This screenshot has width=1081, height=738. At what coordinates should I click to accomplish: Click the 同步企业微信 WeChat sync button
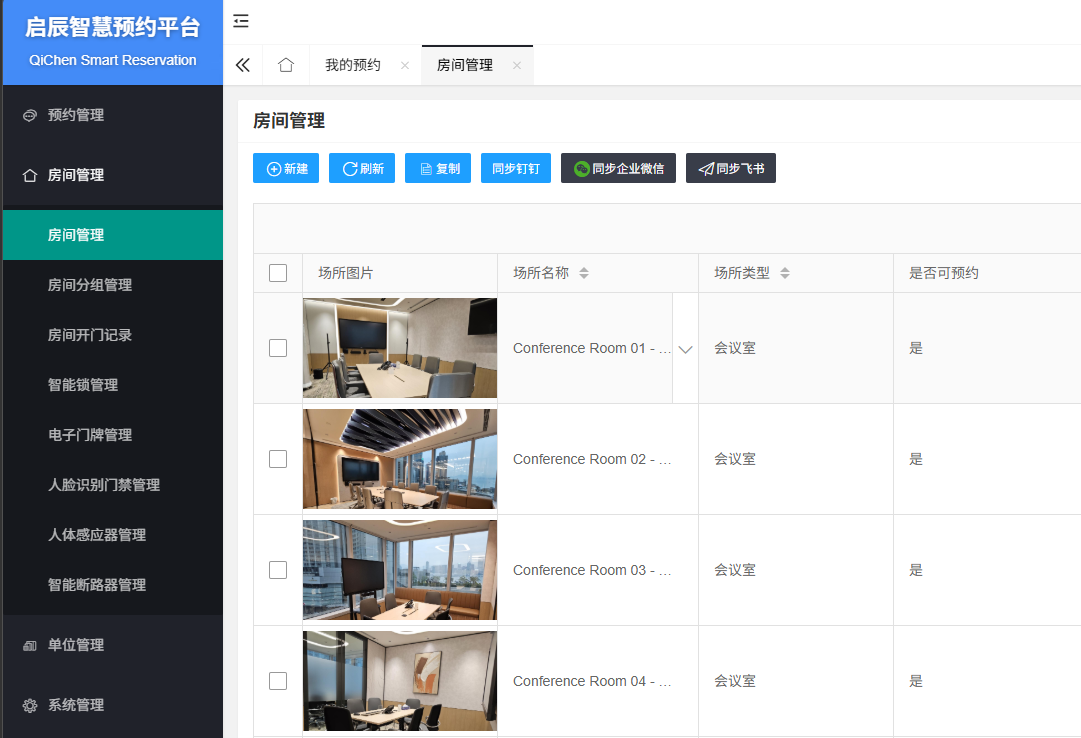(x=618, y=169)
